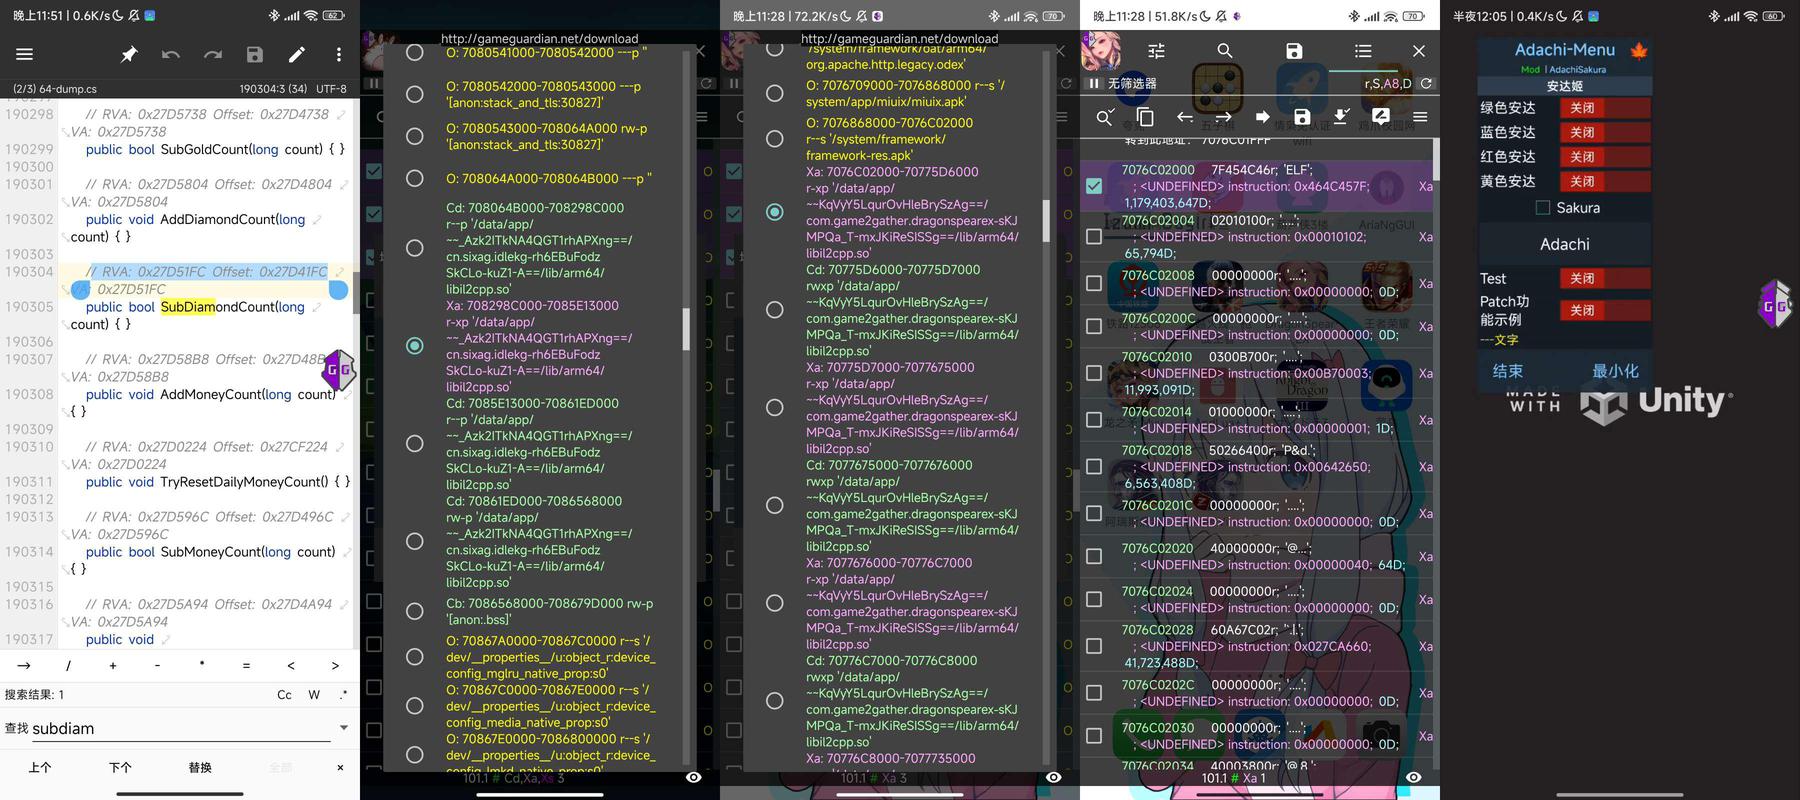Tap the game avatar icon in GameGuardian
This screenshot has width=1800, height=800.
(1100, 51)
